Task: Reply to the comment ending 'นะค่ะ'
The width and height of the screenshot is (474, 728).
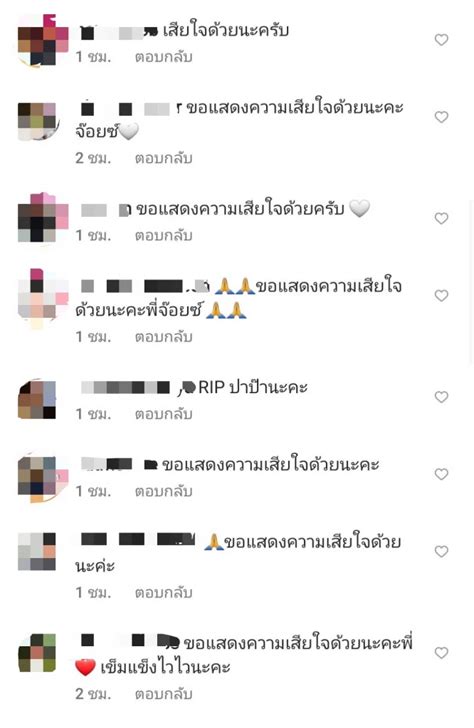Action: tap(163, 593)
